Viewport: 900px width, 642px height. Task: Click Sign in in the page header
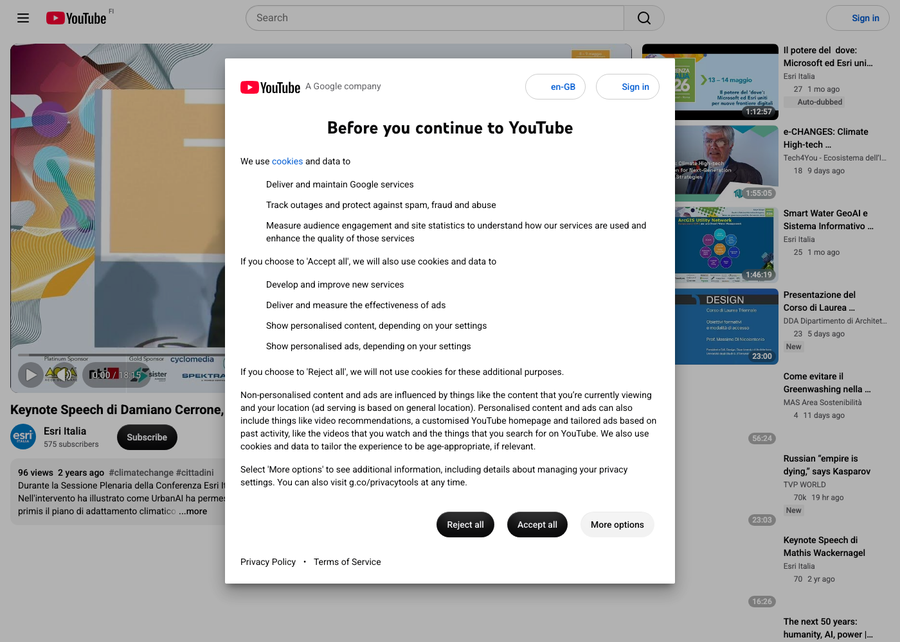point(858,18)
